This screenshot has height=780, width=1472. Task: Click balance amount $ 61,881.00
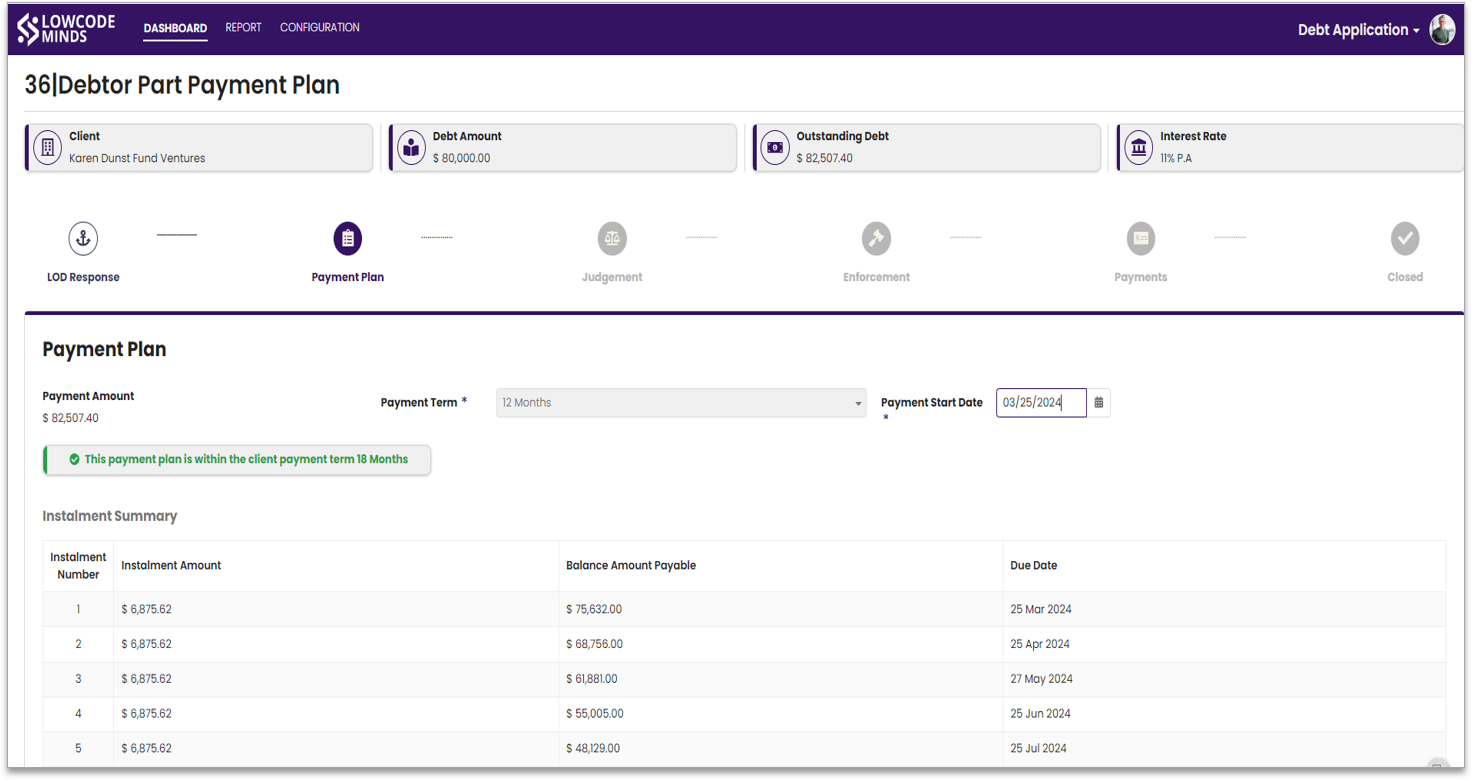pyautogui.click(x=592, y=679)
